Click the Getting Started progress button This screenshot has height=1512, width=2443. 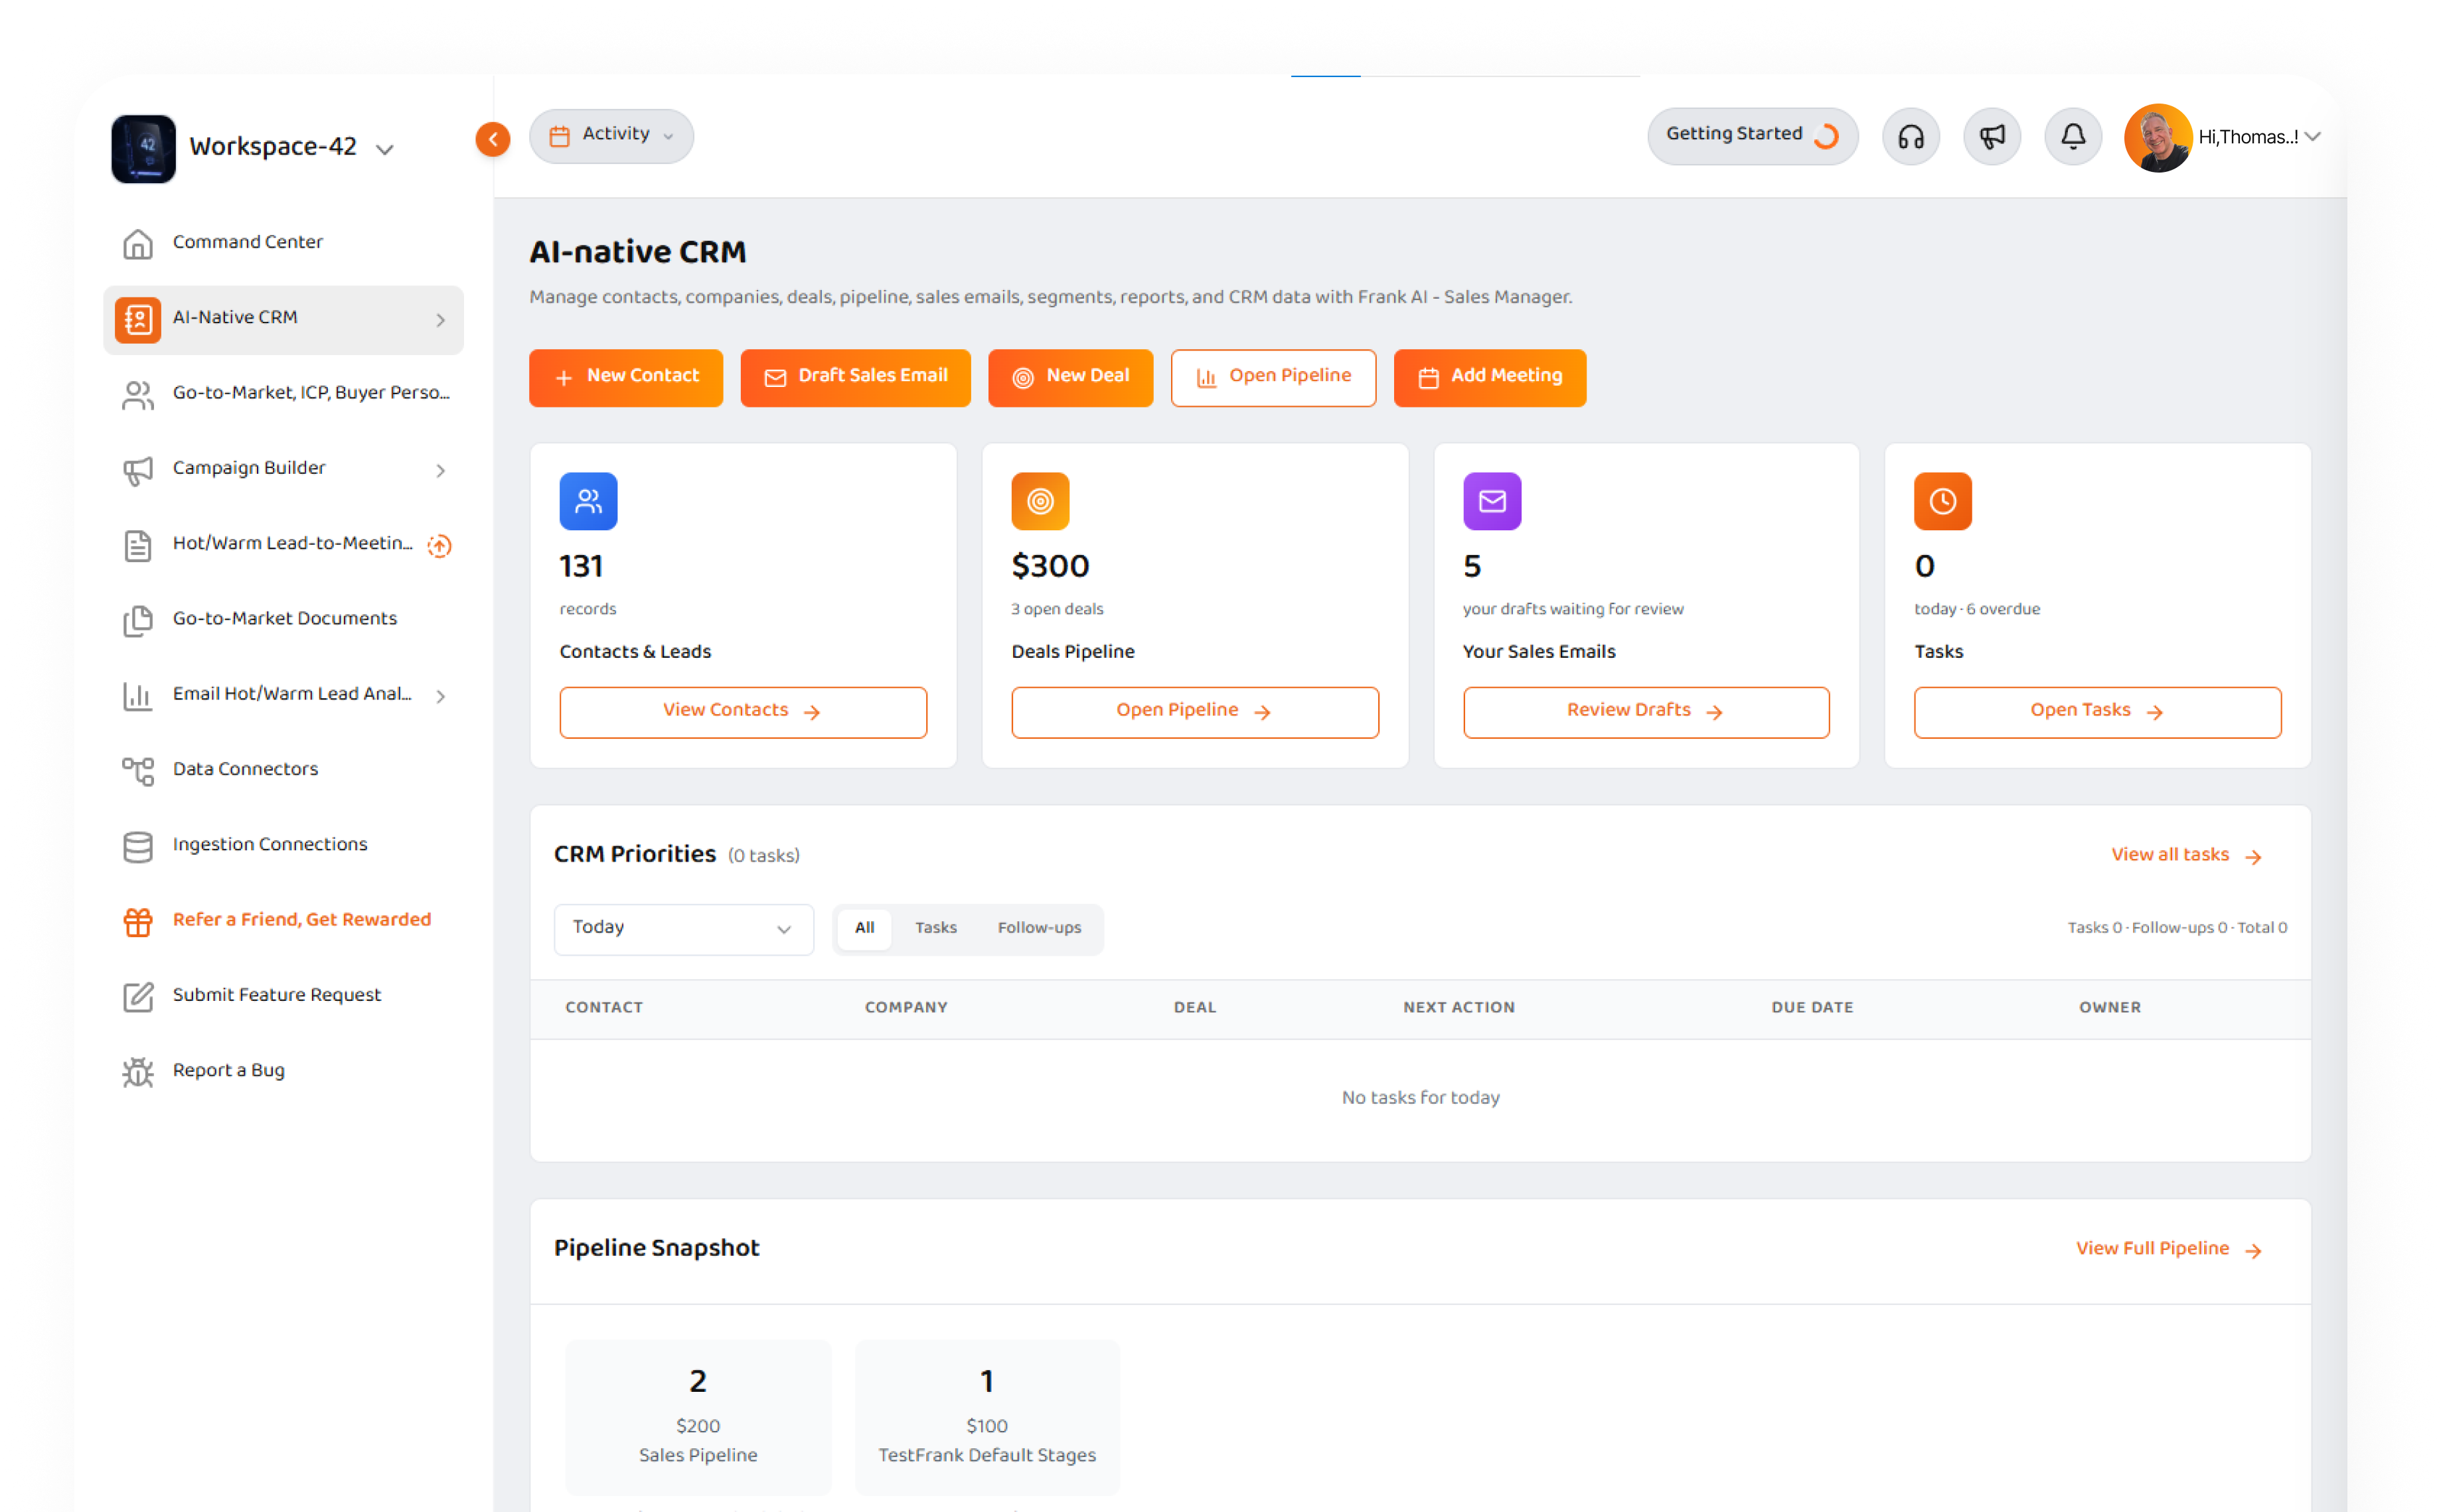point(1752,135)
